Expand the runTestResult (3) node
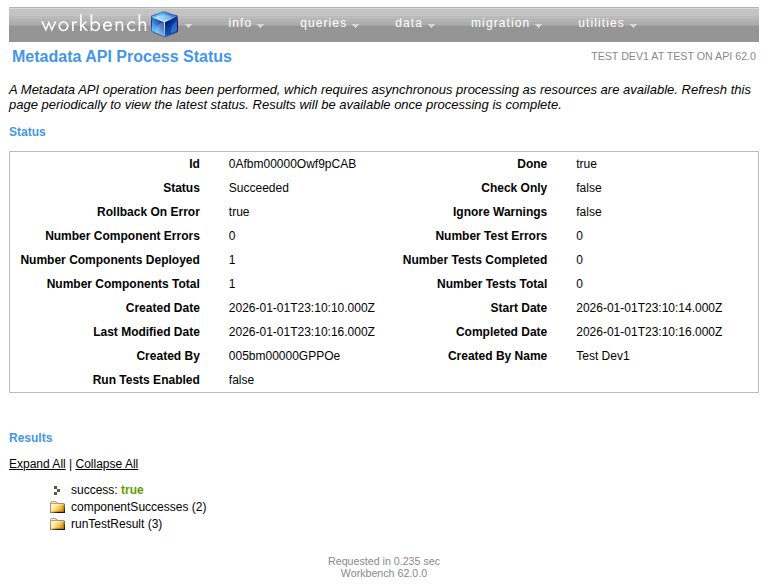769x587 pixels. point(116,524)
